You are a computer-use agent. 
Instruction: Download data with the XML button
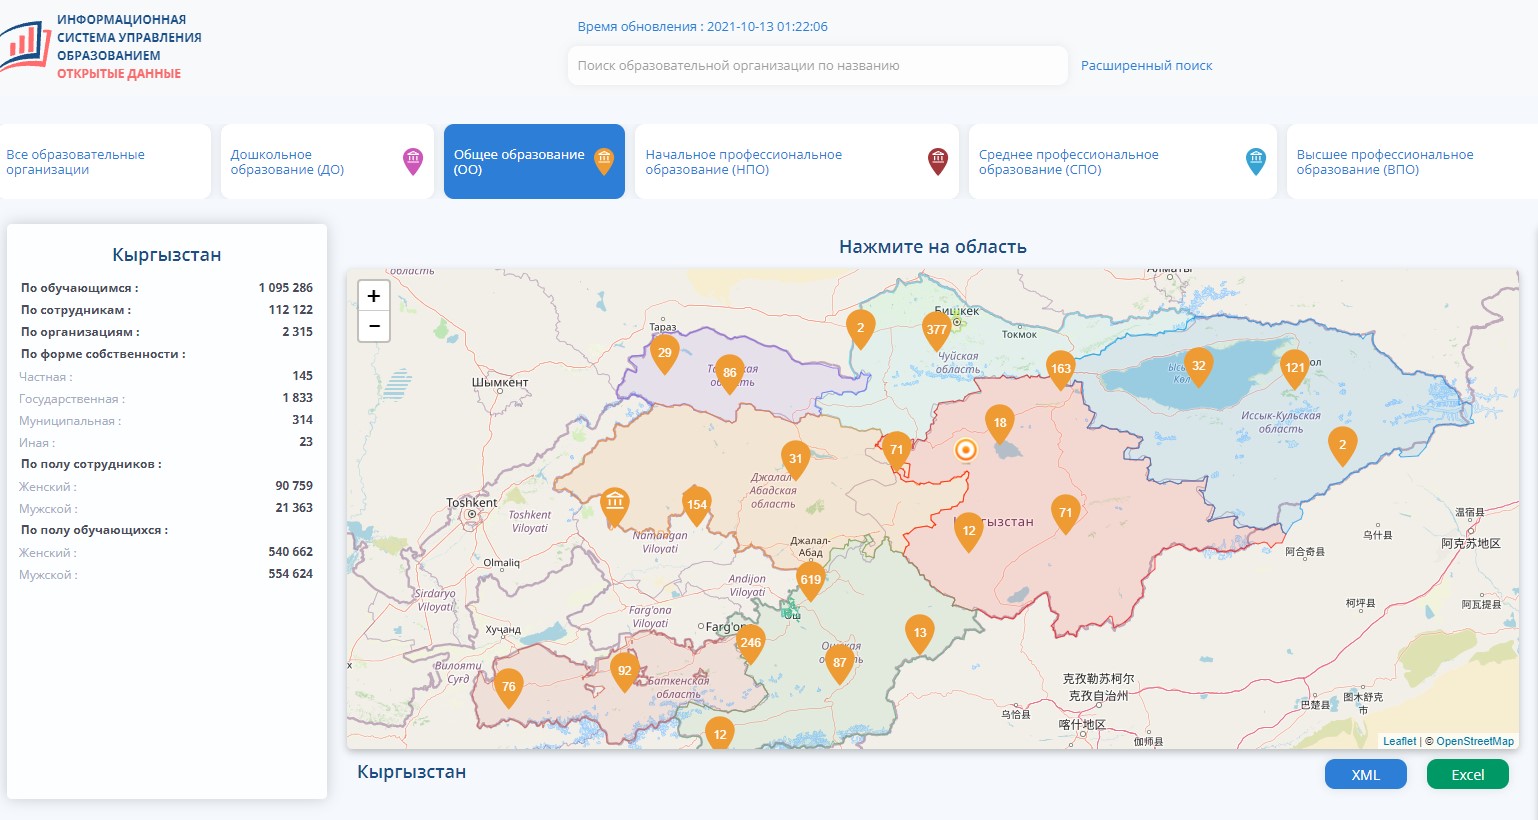point(1365,775)
